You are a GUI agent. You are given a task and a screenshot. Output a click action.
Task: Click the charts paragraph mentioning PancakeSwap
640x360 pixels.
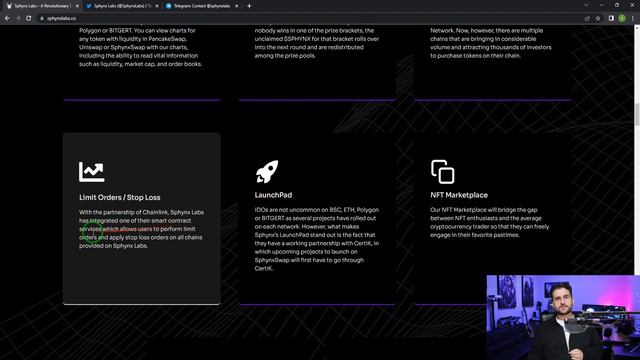click(140, 47)
